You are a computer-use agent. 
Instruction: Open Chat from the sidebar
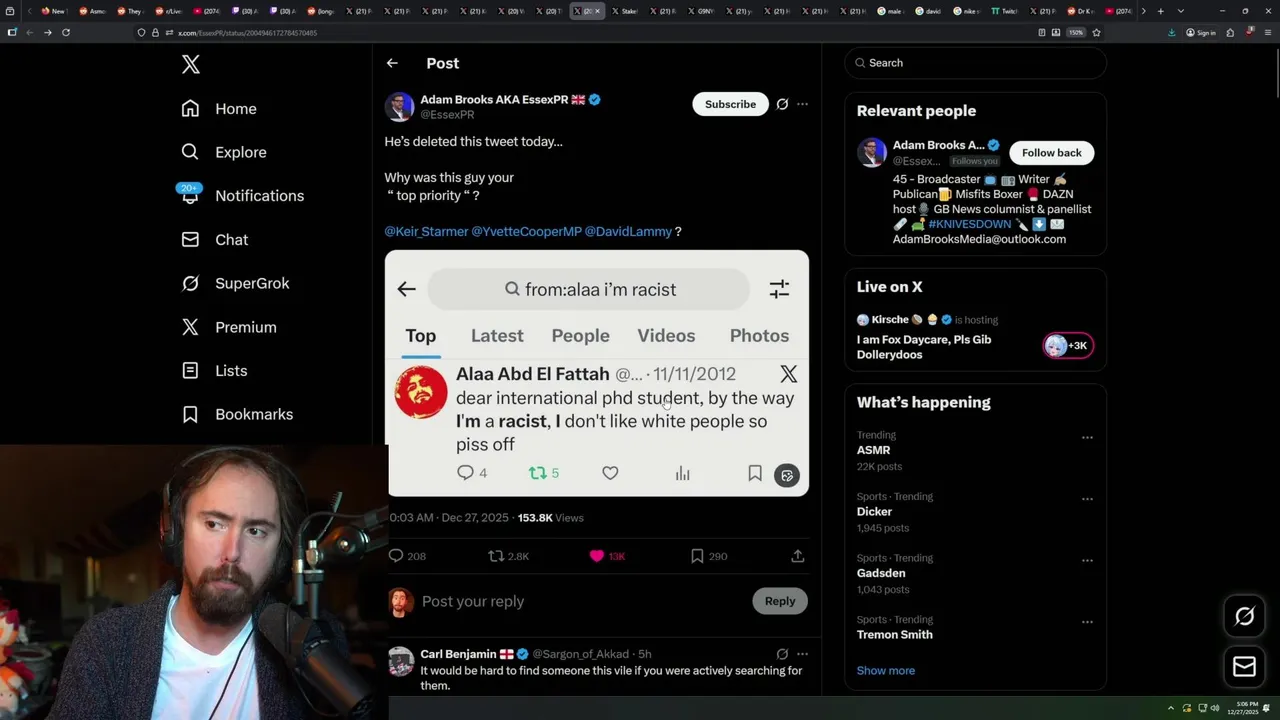click(214, 240)
